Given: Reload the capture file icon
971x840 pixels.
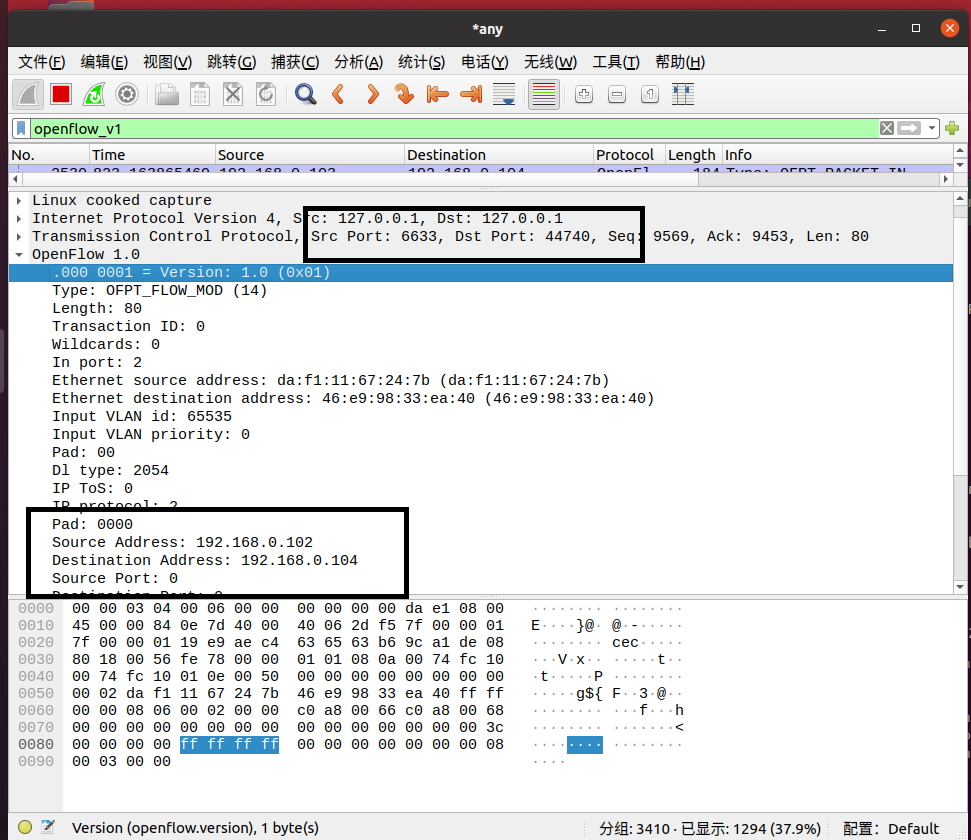Looking at the screenshot, I should [x=266, y=95].
